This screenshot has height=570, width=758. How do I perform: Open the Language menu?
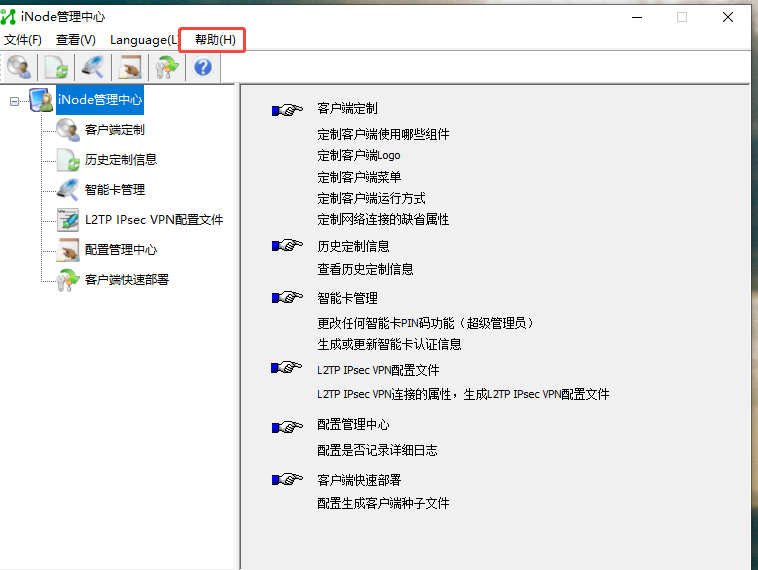click(x=143, y=40)
